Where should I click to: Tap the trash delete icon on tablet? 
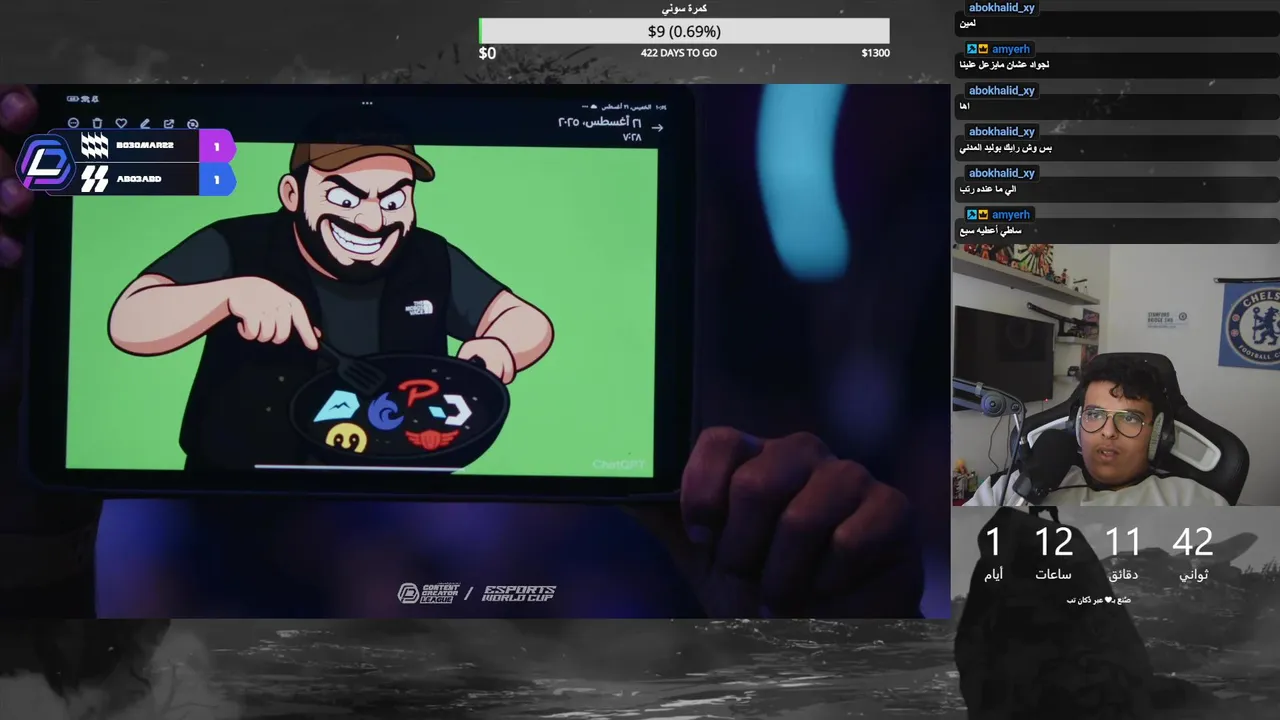click(x=97, y=124)
